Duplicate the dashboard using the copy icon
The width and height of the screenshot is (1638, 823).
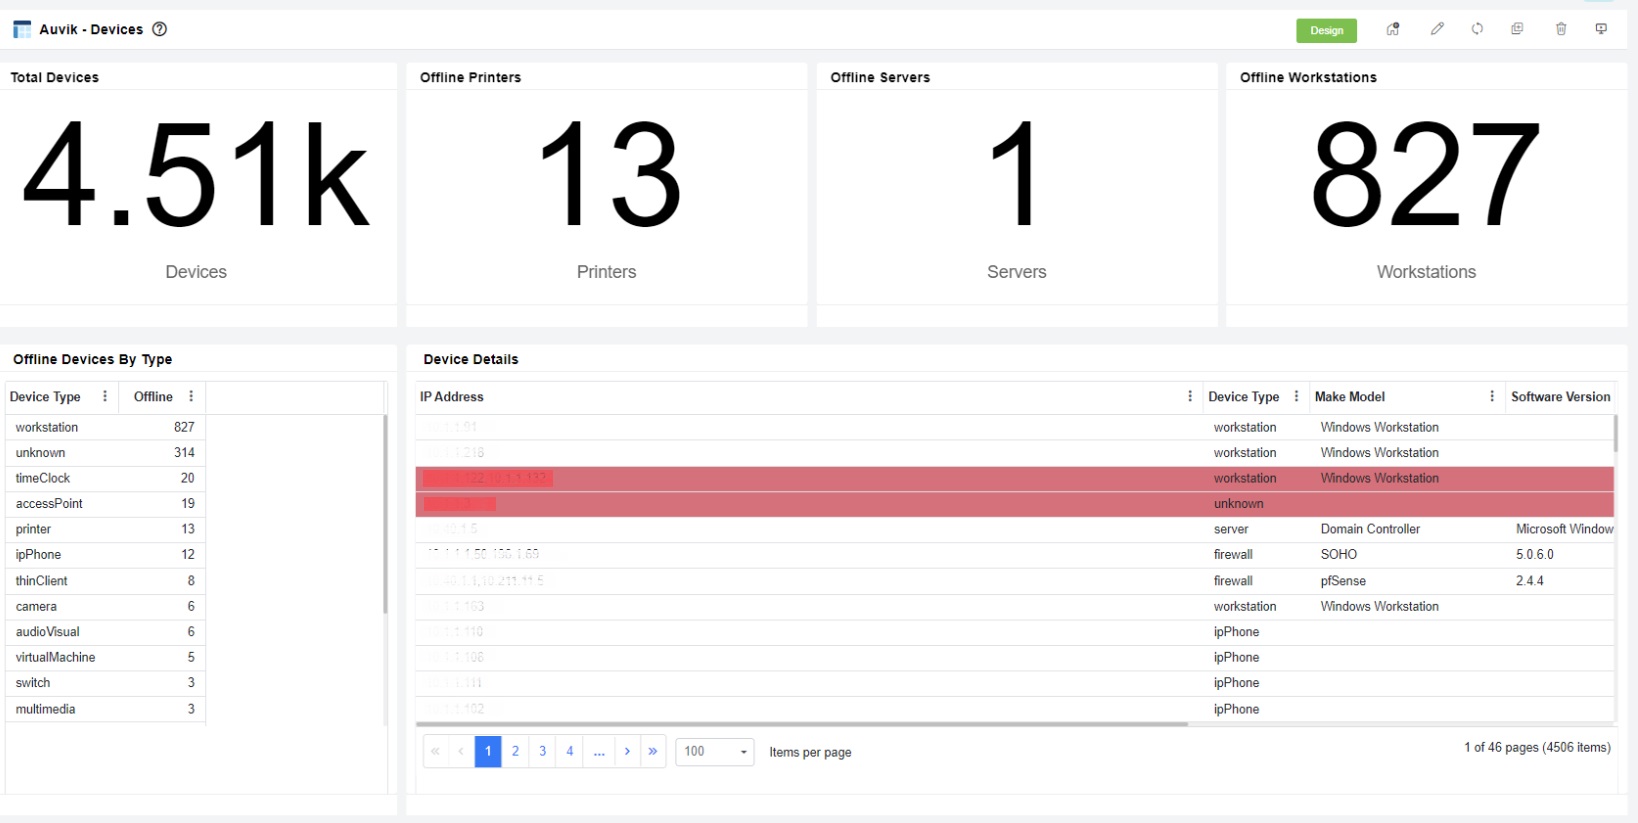click(x=1517, y=29)
